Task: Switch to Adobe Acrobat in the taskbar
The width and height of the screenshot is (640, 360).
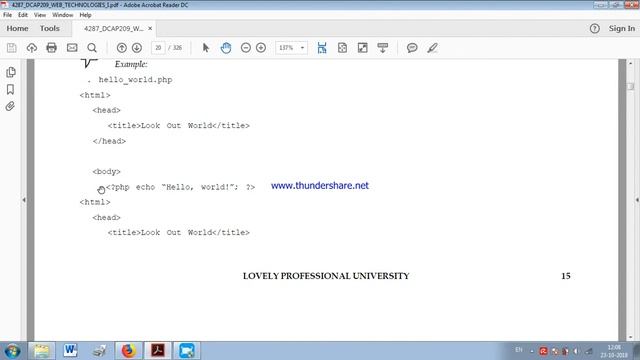Action: pyautogui.click(x=158, y=351)
